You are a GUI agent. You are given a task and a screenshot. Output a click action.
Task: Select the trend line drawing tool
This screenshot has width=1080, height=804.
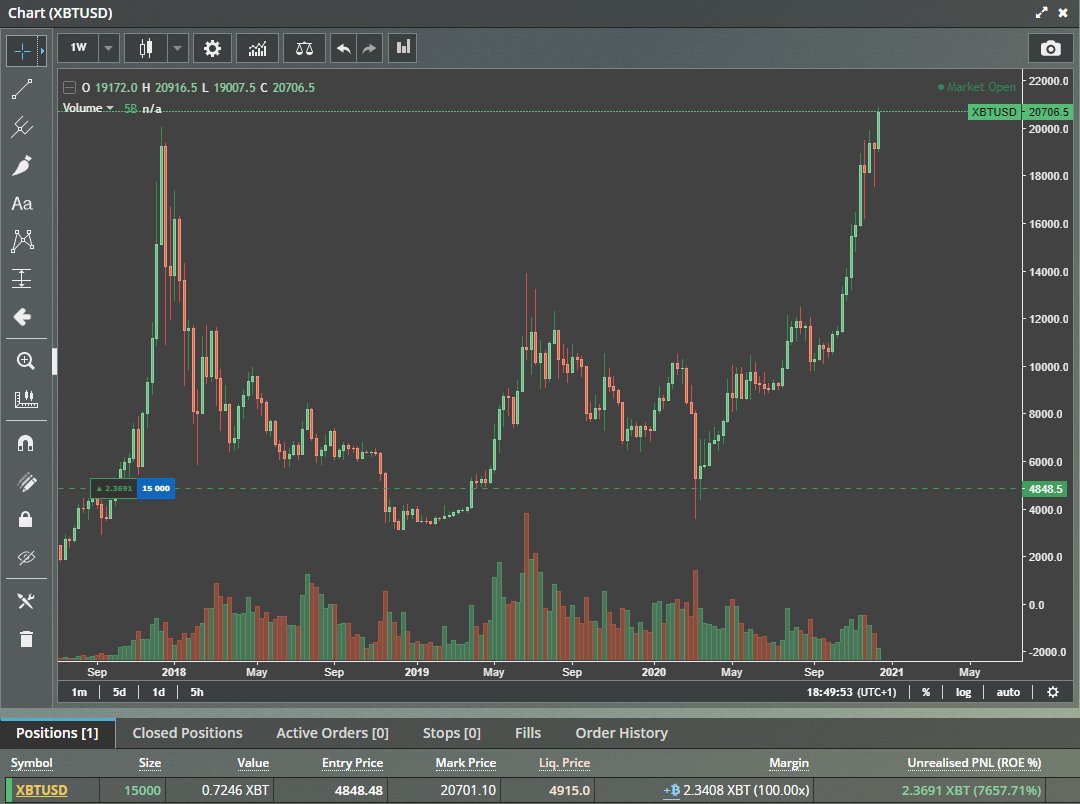pyautogui.click(x=22, y=89)
